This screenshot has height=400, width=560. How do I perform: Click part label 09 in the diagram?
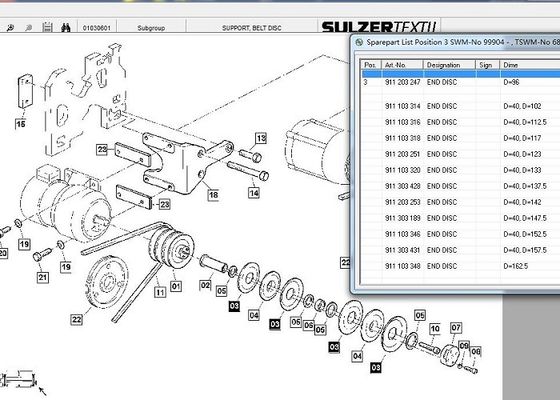[464, 346]
